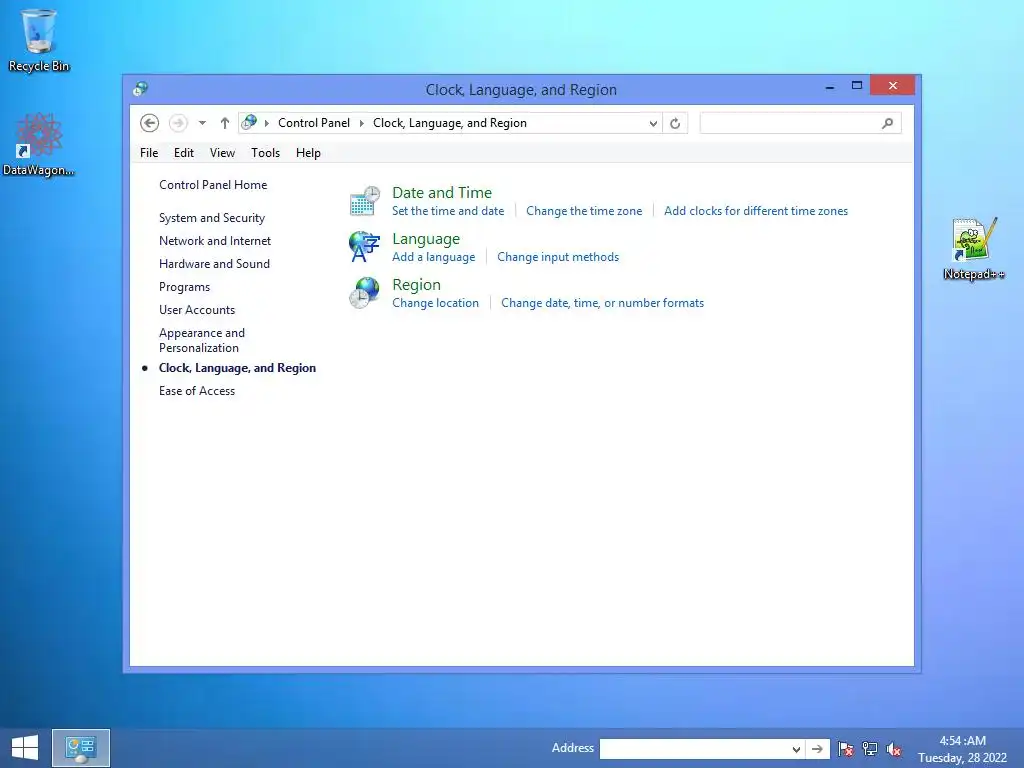Viewport: 1024px width, 768px height.
Task: Open Action Center flag tray icon
Action: coord(846,748)
